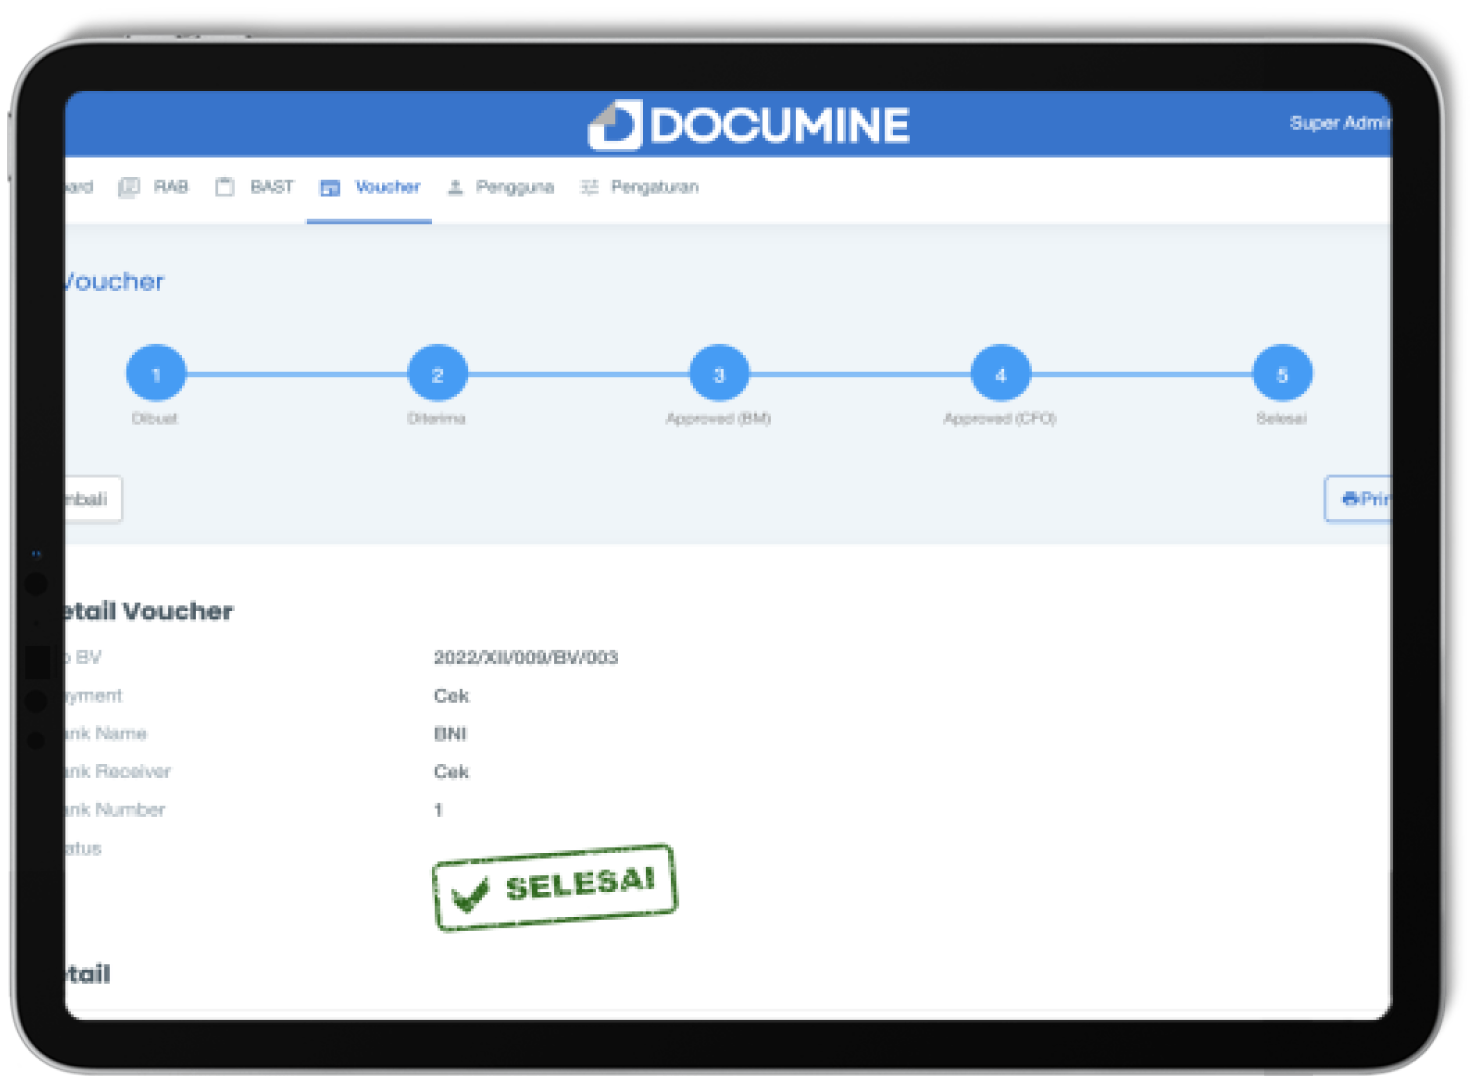Click voucher number 2022/XII/009/BV/003
1477x1082 pixels.
pos(525,657)
